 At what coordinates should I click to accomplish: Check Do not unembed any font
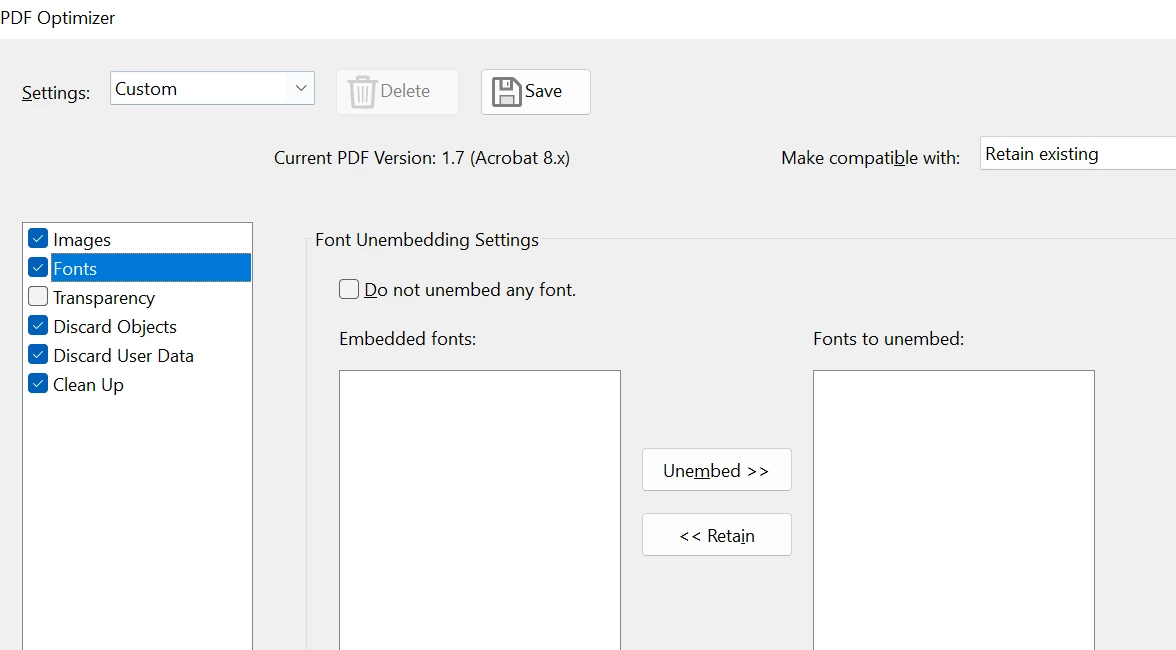(349, 289)
